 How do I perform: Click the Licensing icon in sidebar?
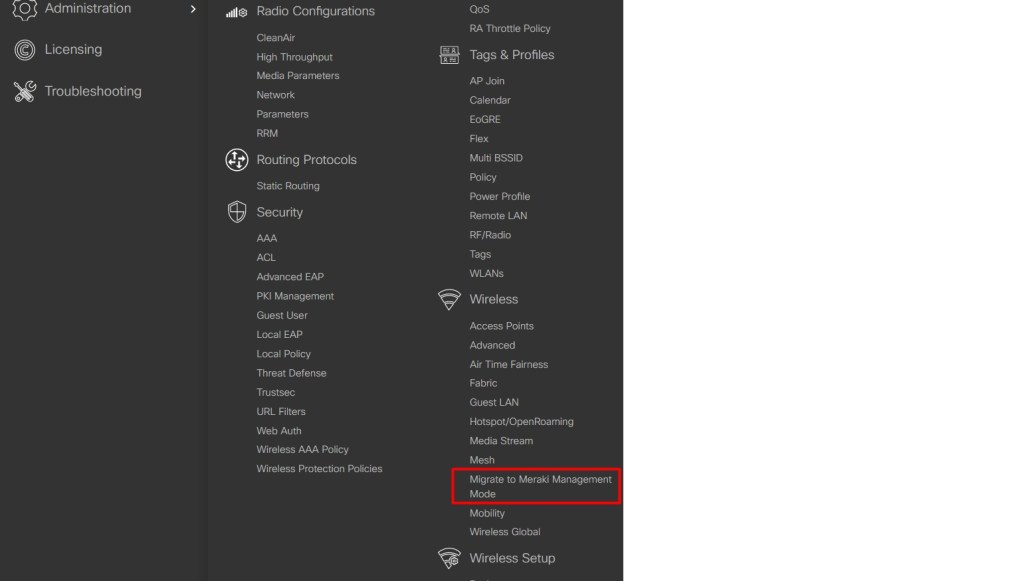pos(24,49)
